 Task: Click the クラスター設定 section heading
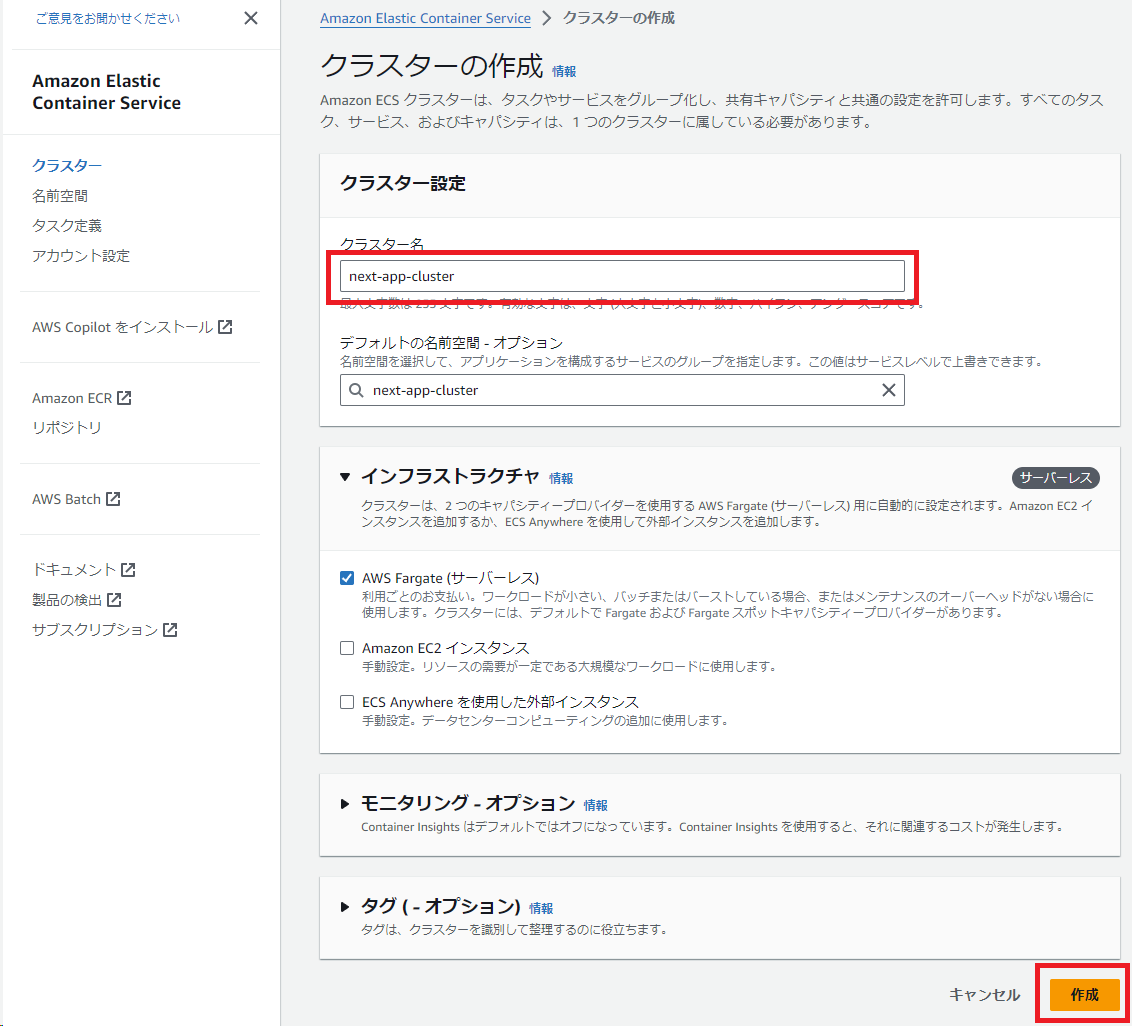point(403,183)
